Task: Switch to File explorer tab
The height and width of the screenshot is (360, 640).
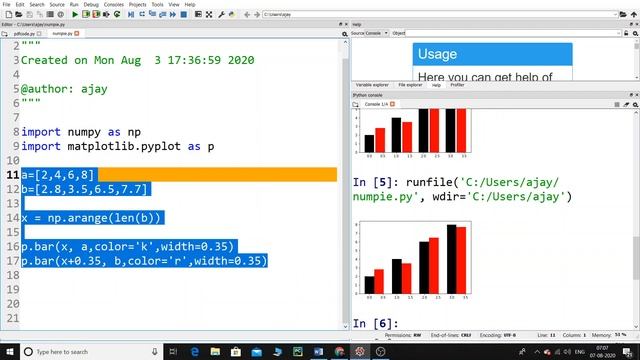Action: (410, 85)
